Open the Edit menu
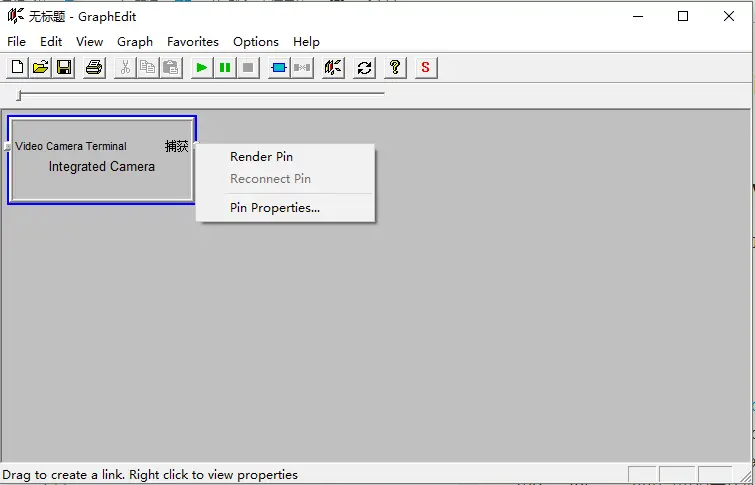 click(51, 42)
